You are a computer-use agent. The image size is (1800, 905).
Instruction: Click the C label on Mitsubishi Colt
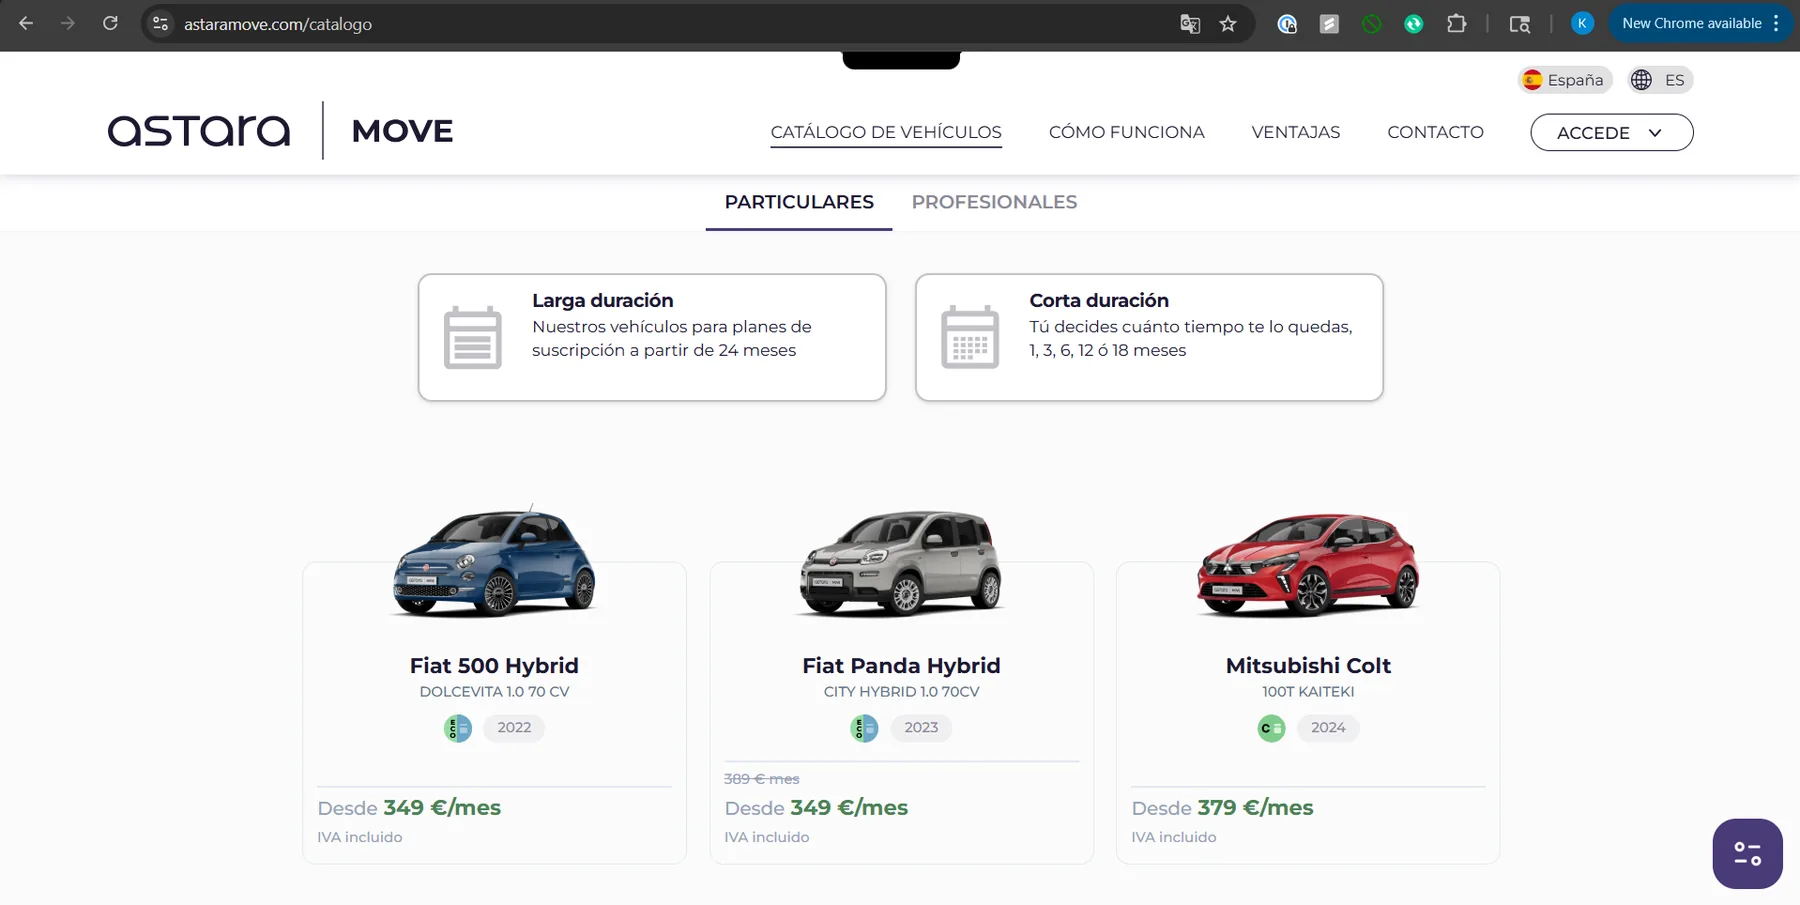(x=1271, y=728)
